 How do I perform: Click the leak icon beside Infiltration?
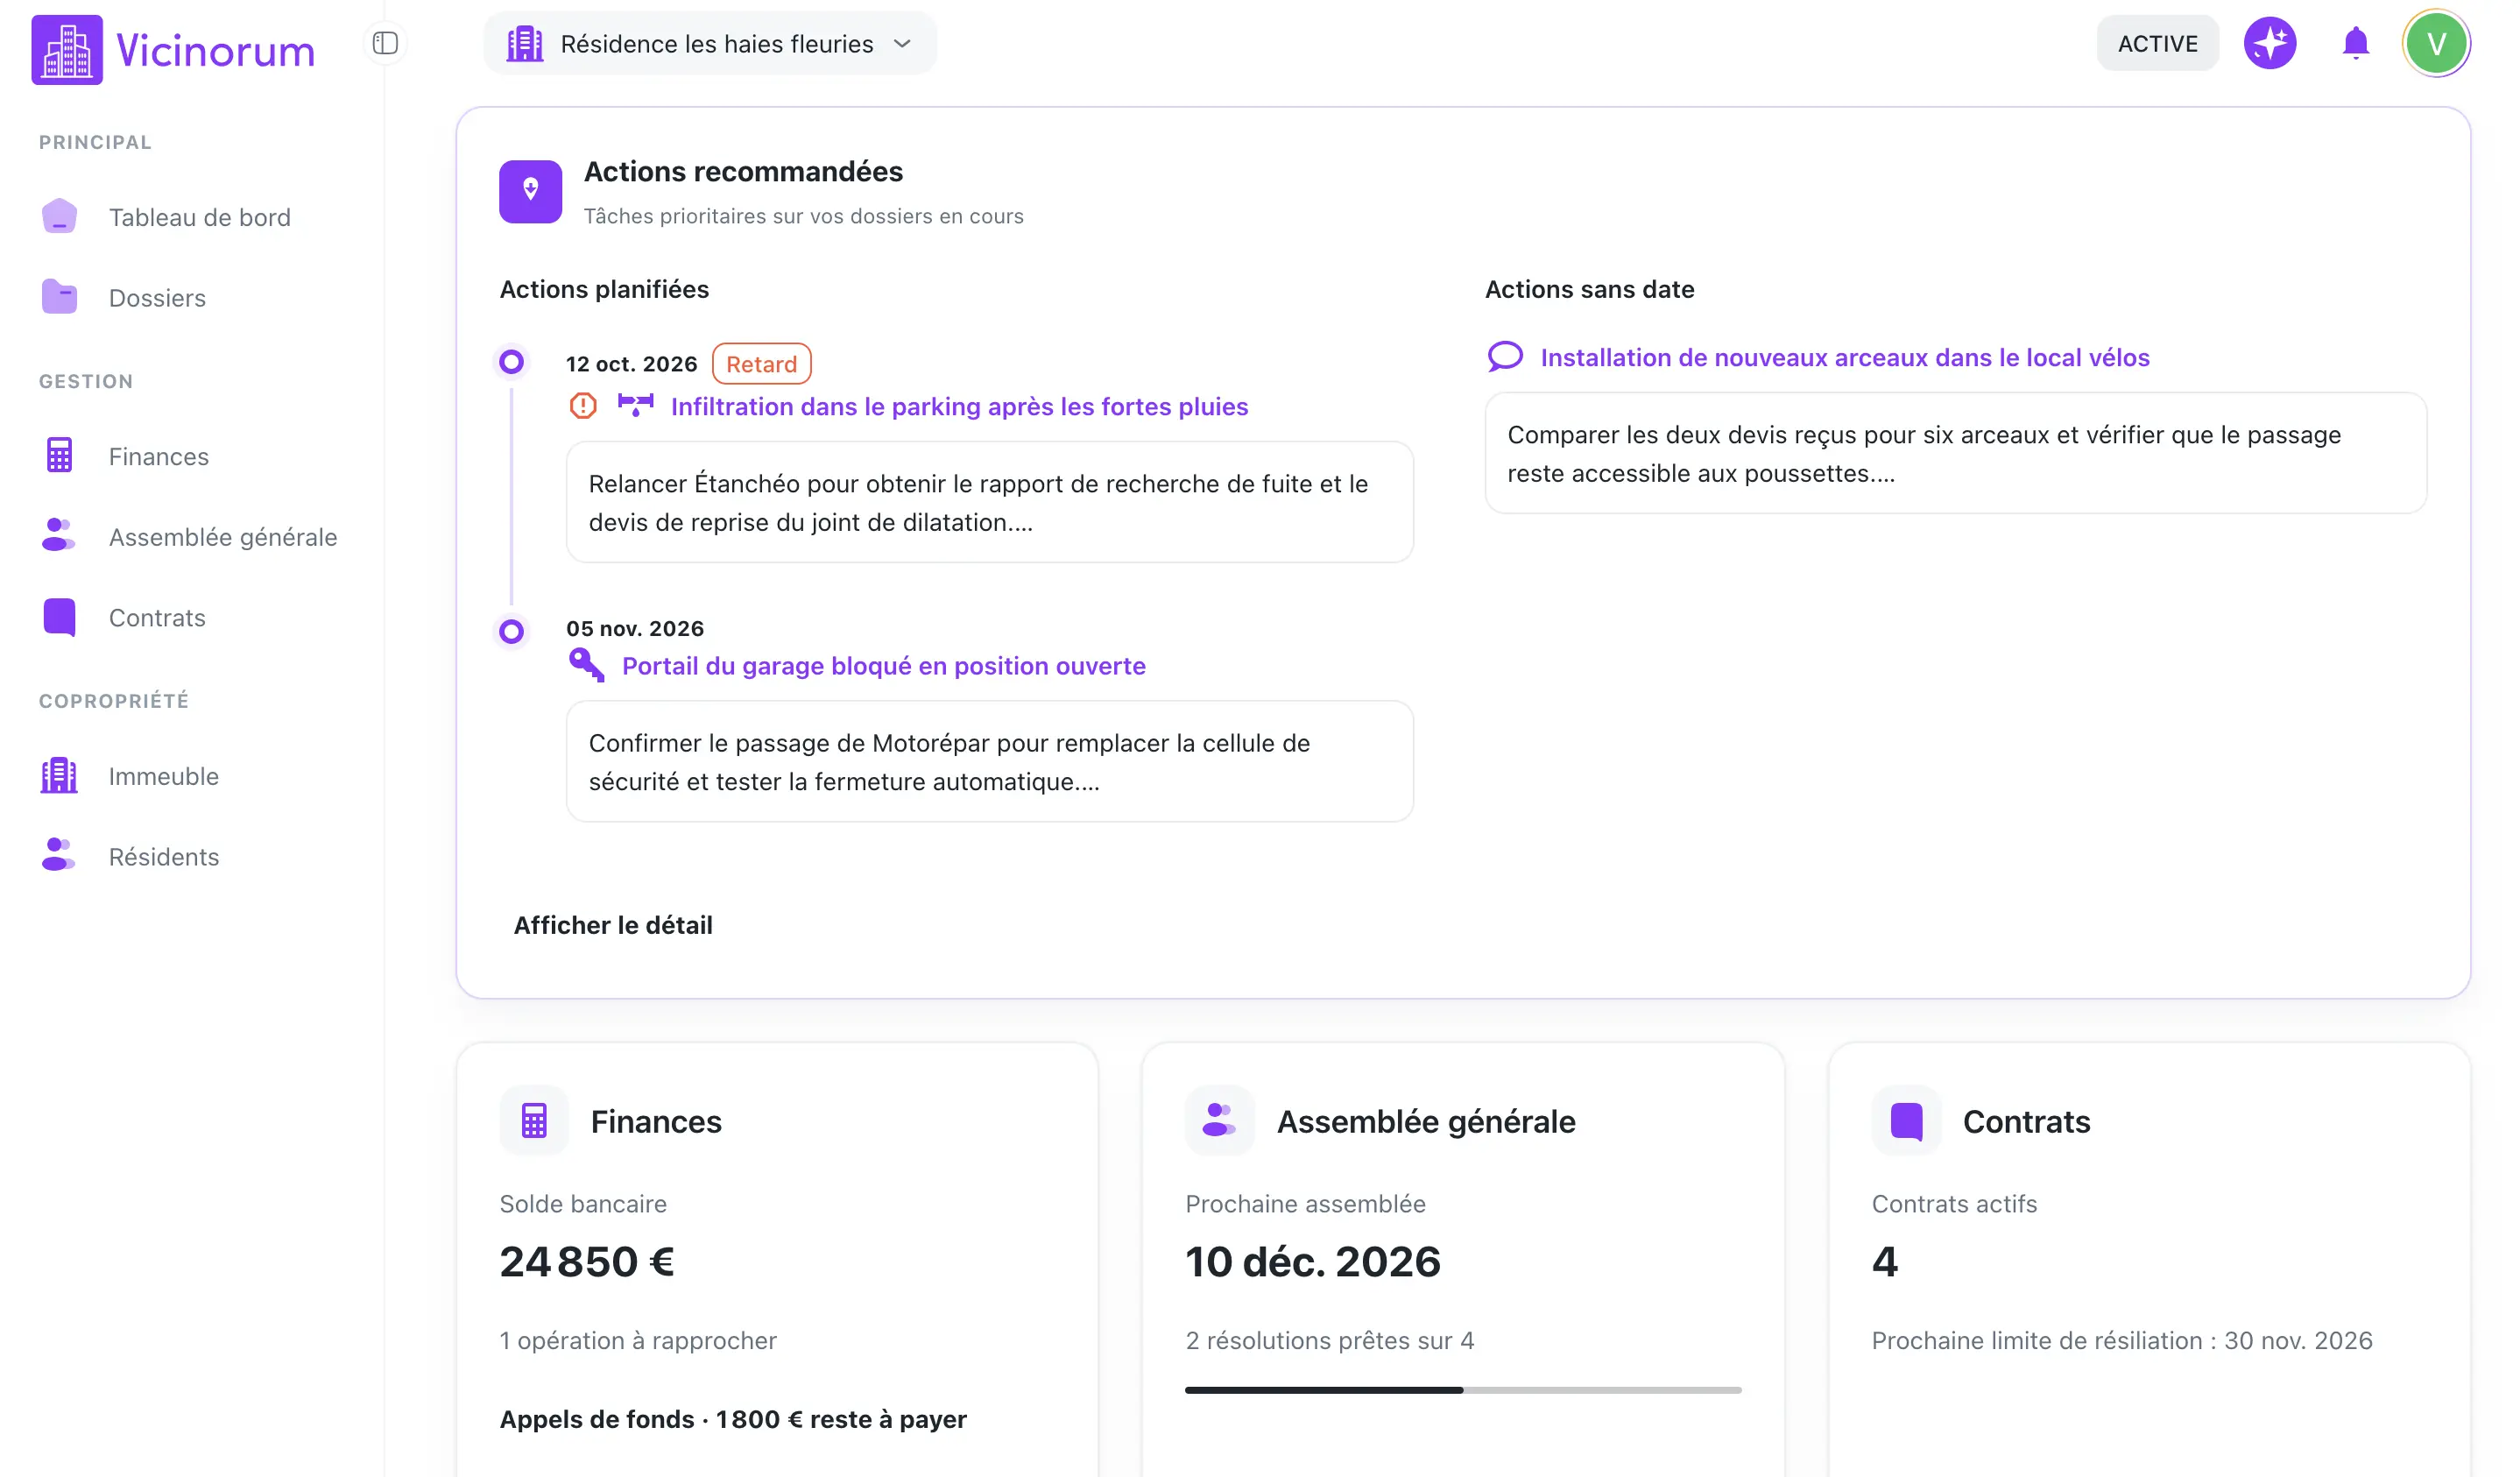pyautogui.click(x=635, y=404)
